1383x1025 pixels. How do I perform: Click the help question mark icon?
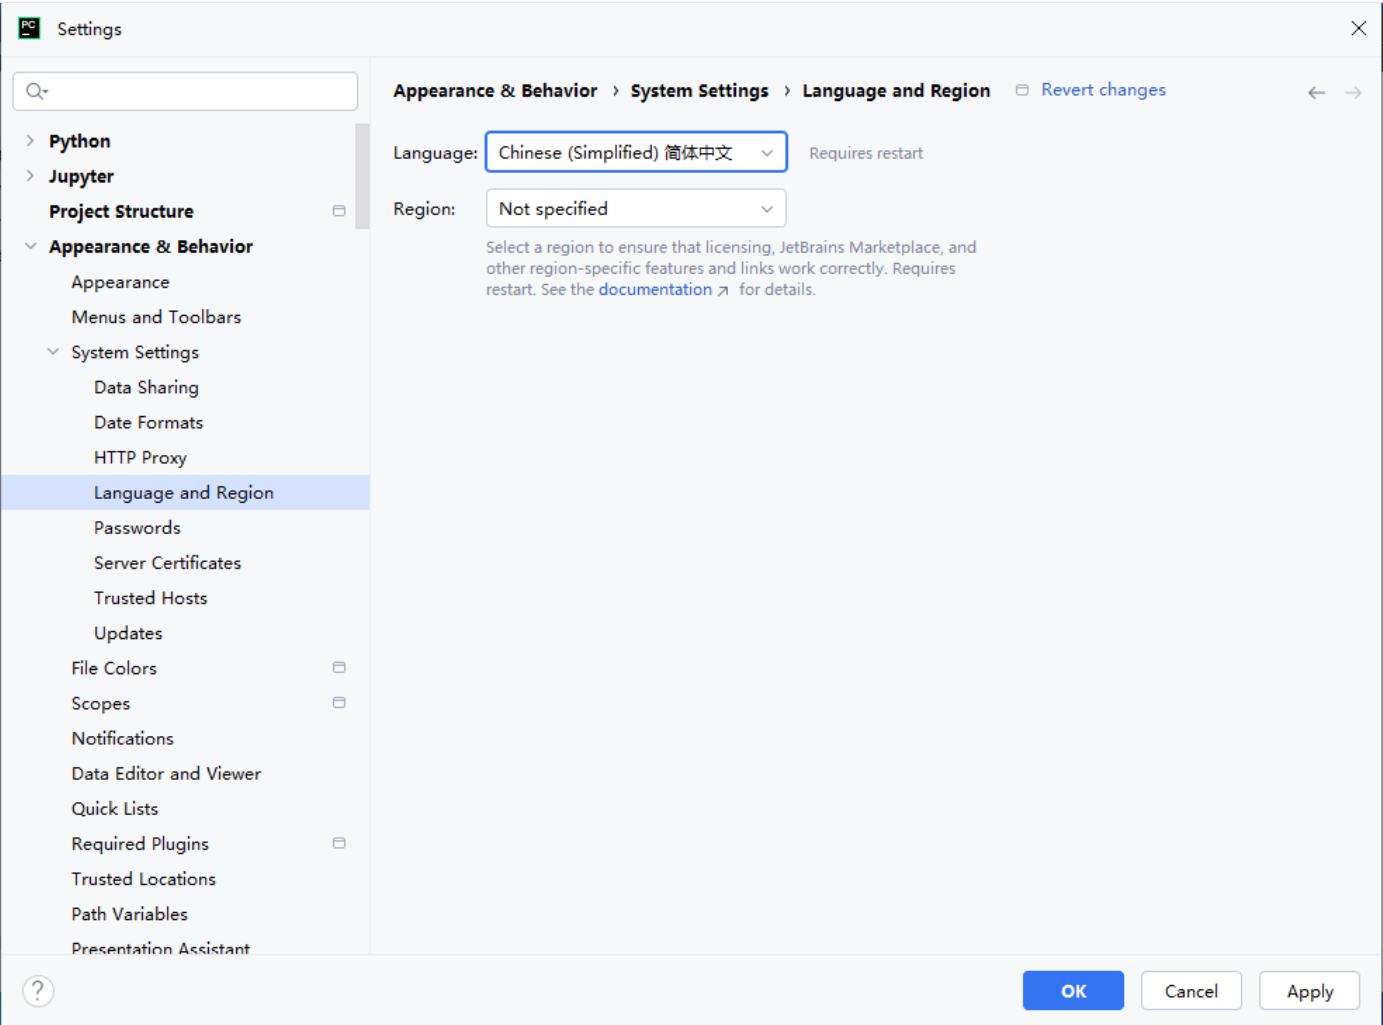pos(38,991)
